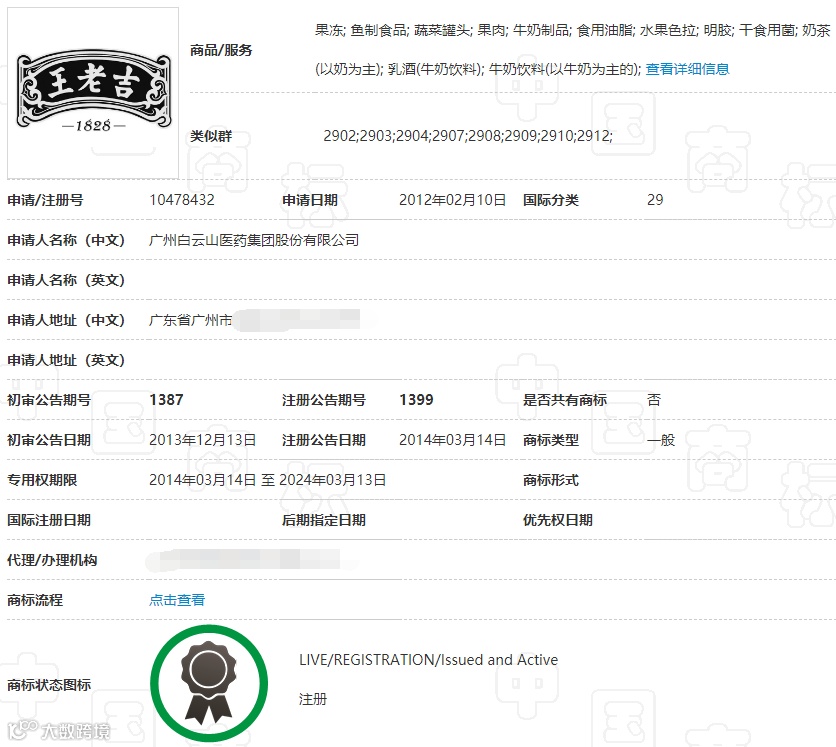The height and width of the screenshot is (747, 836).
Task: Click the 是否共有商标 label
Action: pyautogui.click(x=565, y=400)
